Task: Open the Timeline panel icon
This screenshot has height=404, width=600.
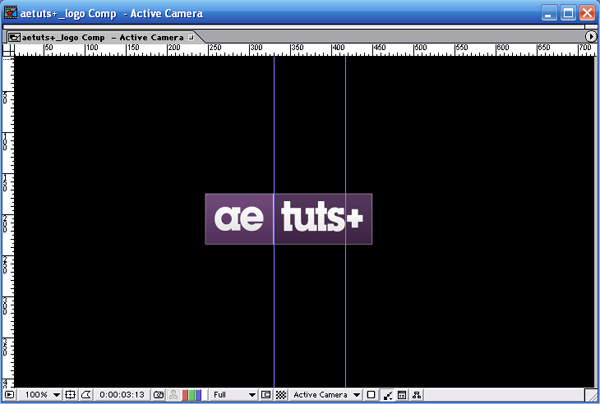Action: coord(402,395)
